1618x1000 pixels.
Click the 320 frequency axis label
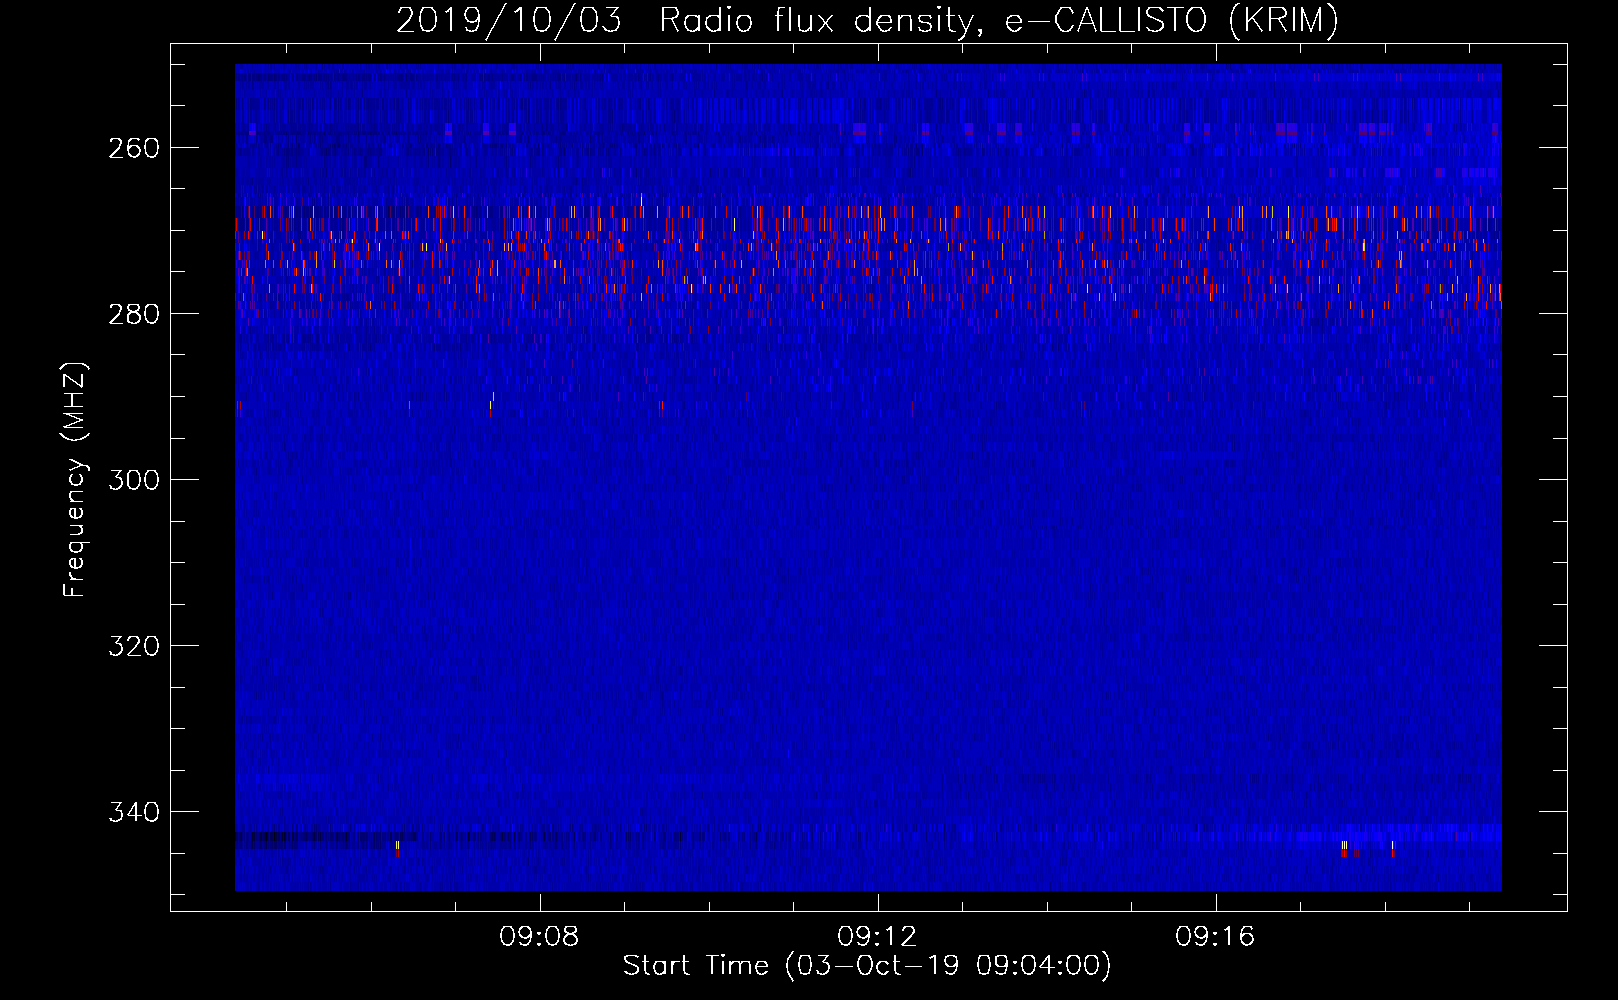[134, 646]
